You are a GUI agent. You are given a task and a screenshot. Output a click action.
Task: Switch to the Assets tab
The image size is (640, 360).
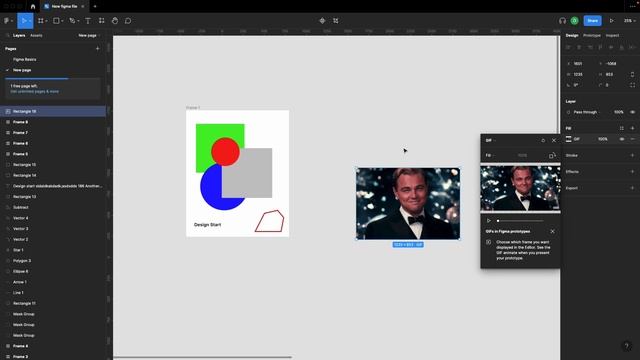click(36, 36)
